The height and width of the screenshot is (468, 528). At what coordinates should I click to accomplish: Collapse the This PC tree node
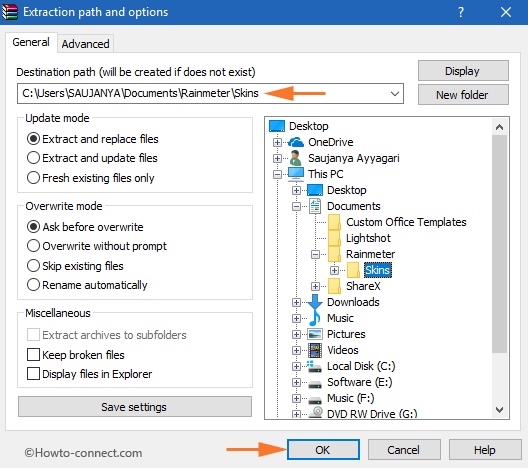tap(277, 174)
